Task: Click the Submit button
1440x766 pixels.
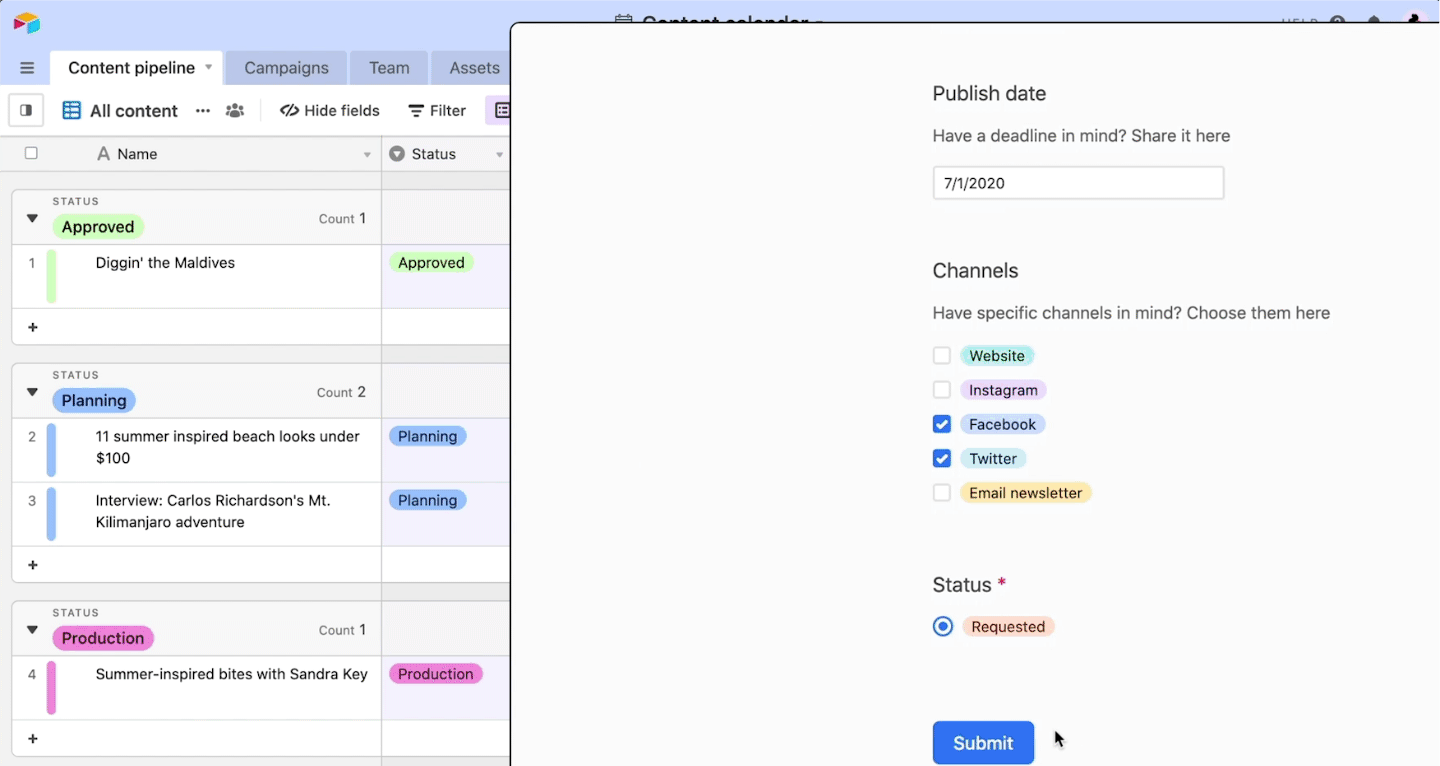Action: 982,742
